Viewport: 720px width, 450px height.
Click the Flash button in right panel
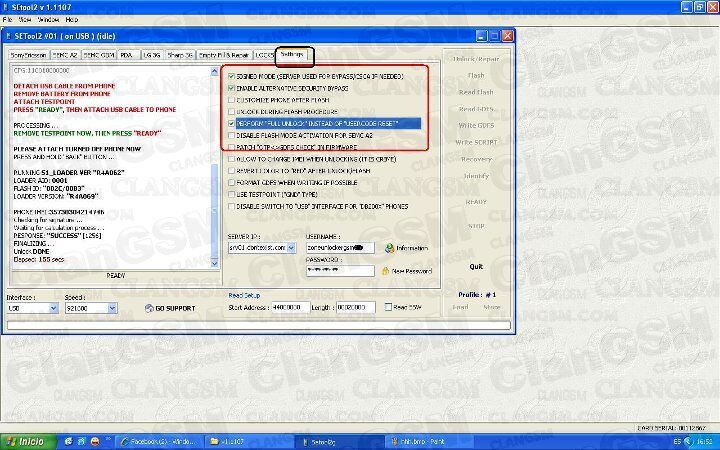pyautogui.click(x=476, y=75)
